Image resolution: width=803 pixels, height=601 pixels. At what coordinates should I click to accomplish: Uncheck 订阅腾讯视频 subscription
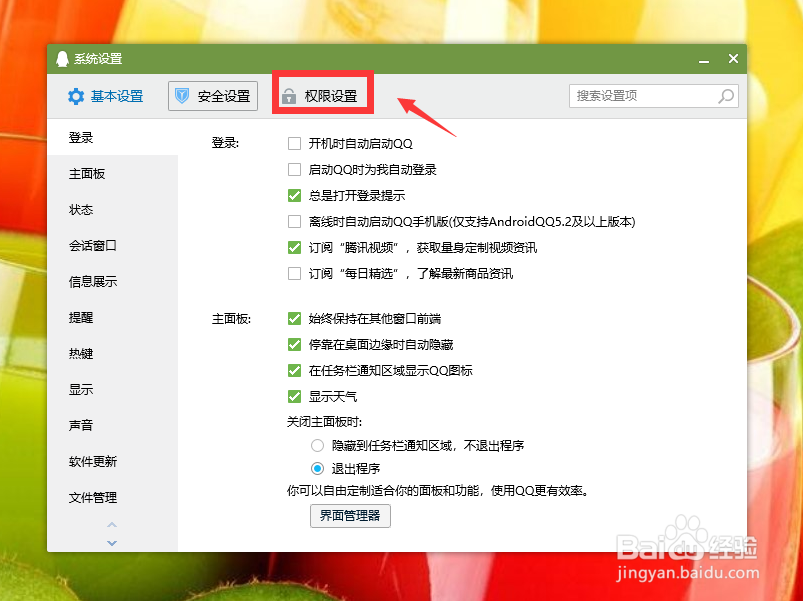pyautogui.click(x=295, y=247)
